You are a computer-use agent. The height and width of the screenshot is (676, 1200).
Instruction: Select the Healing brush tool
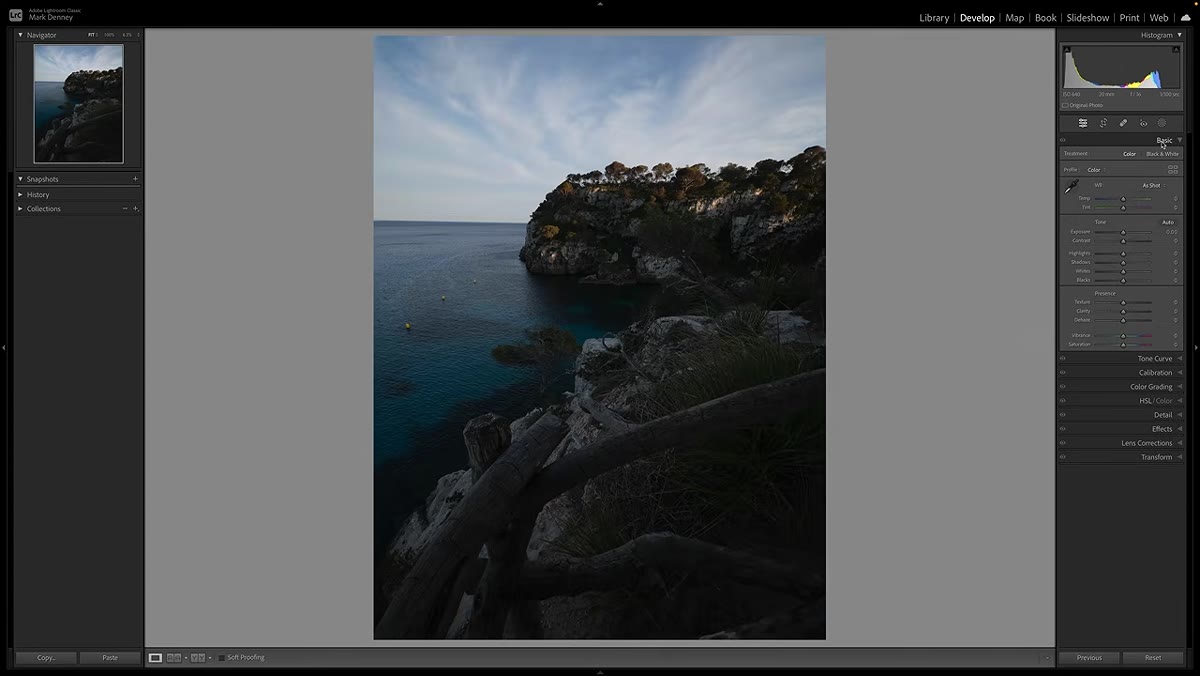(x=1123, y=123)
